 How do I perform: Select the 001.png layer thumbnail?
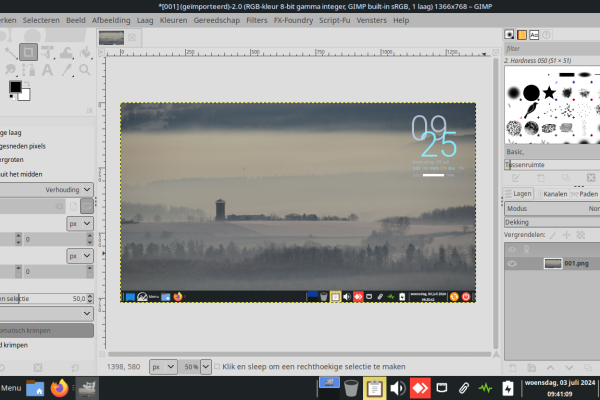pyautogui.click(x=552, y=264)
